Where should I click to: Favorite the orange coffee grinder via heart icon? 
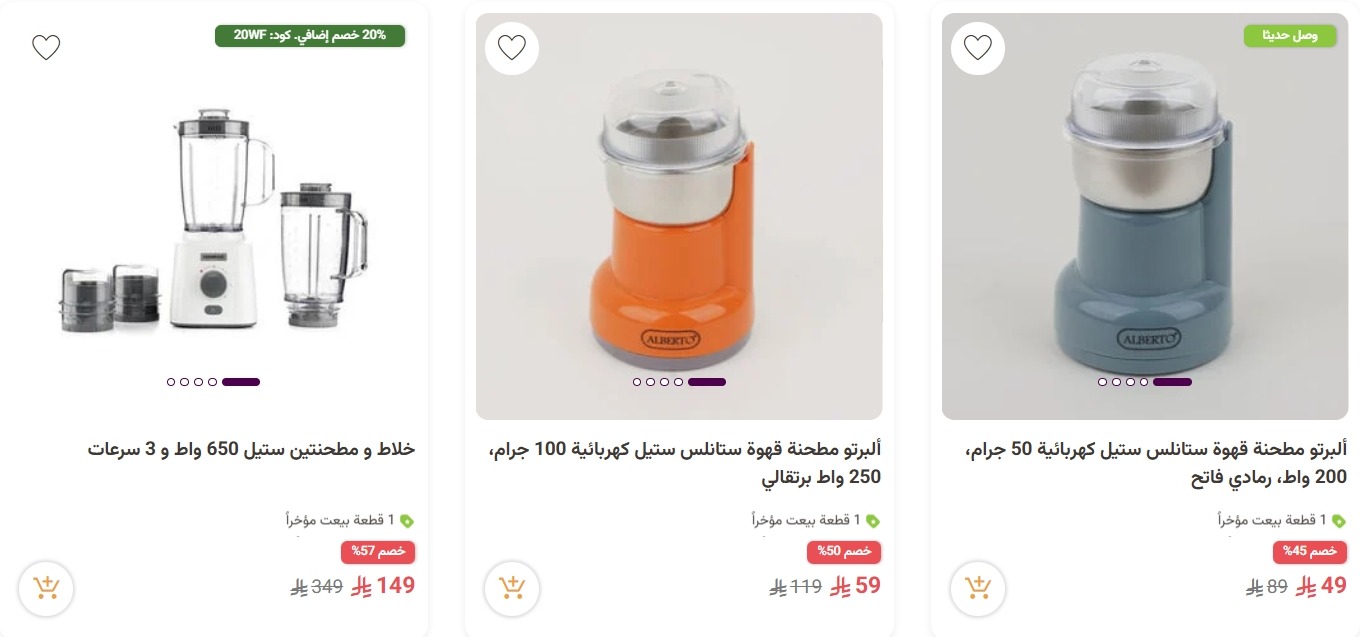(x=512, y=47)
